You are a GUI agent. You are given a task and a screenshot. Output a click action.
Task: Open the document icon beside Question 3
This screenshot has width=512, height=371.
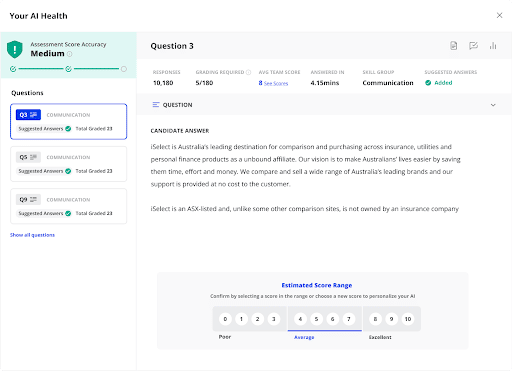[x=453, y=46]
